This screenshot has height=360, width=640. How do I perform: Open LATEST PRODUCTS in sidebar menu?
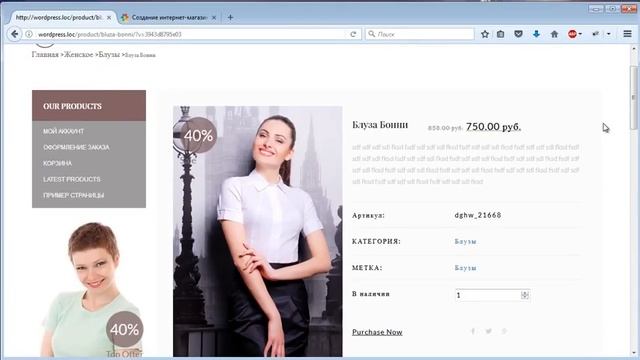coord(72,179)
